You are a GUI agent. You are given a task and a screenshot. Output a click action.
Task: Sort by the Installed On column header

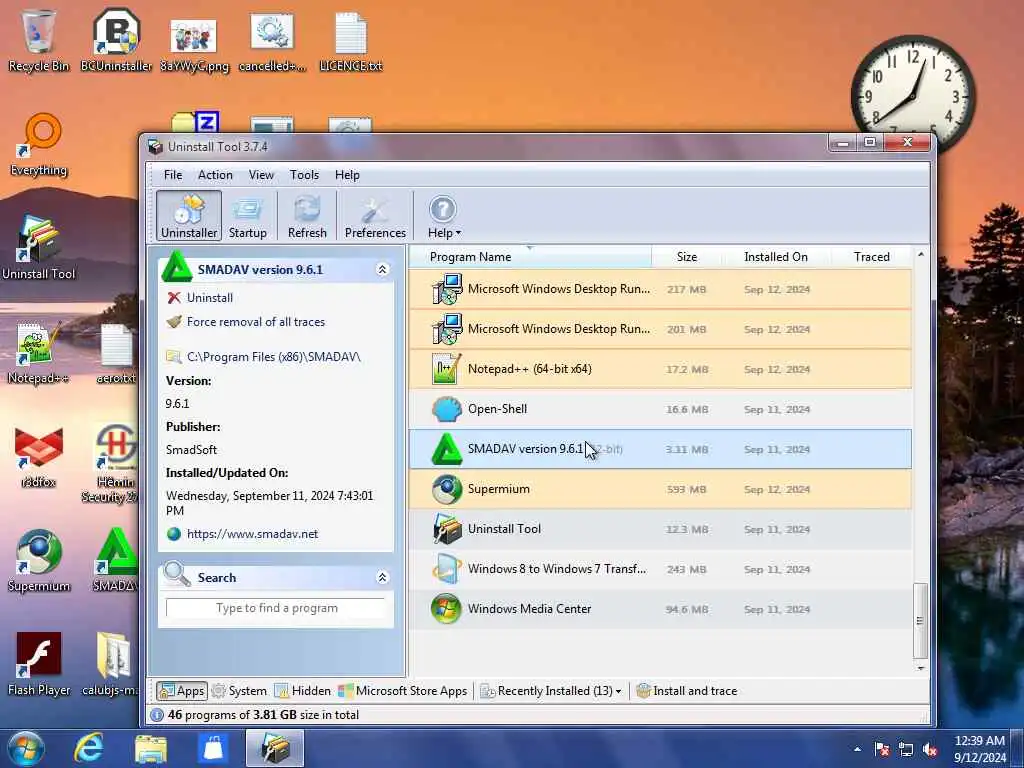pyautogui.click(x=776, y=257)
